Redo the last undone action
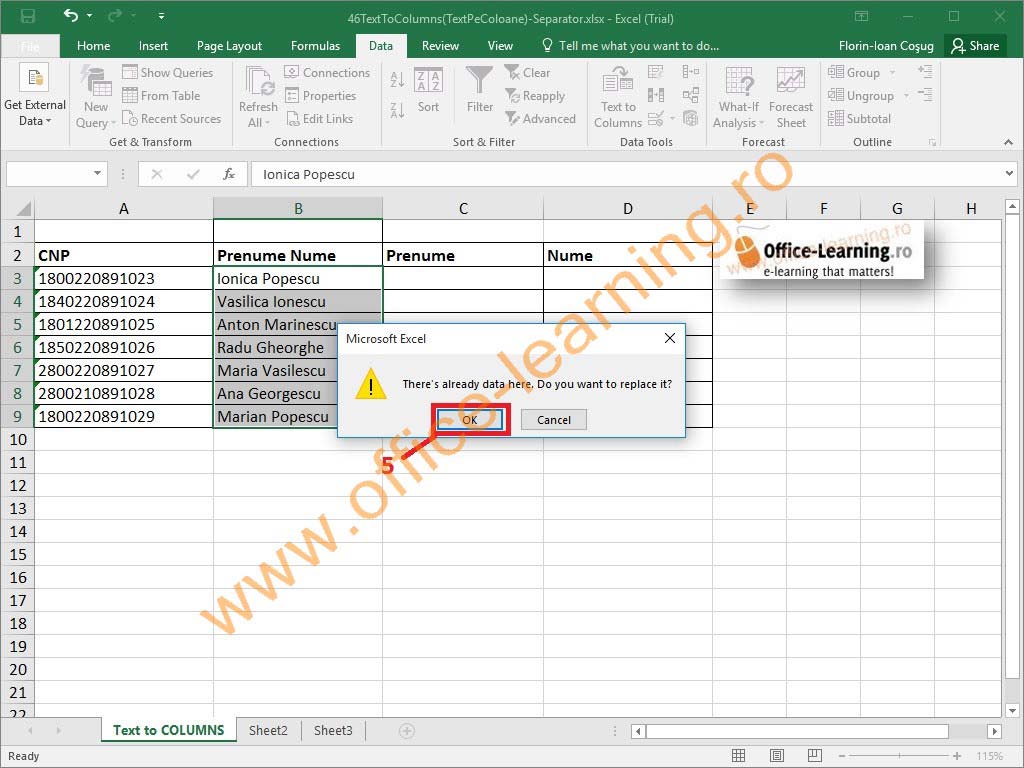This screenshot has height=768, width=1024. click(x=115, y=16)
